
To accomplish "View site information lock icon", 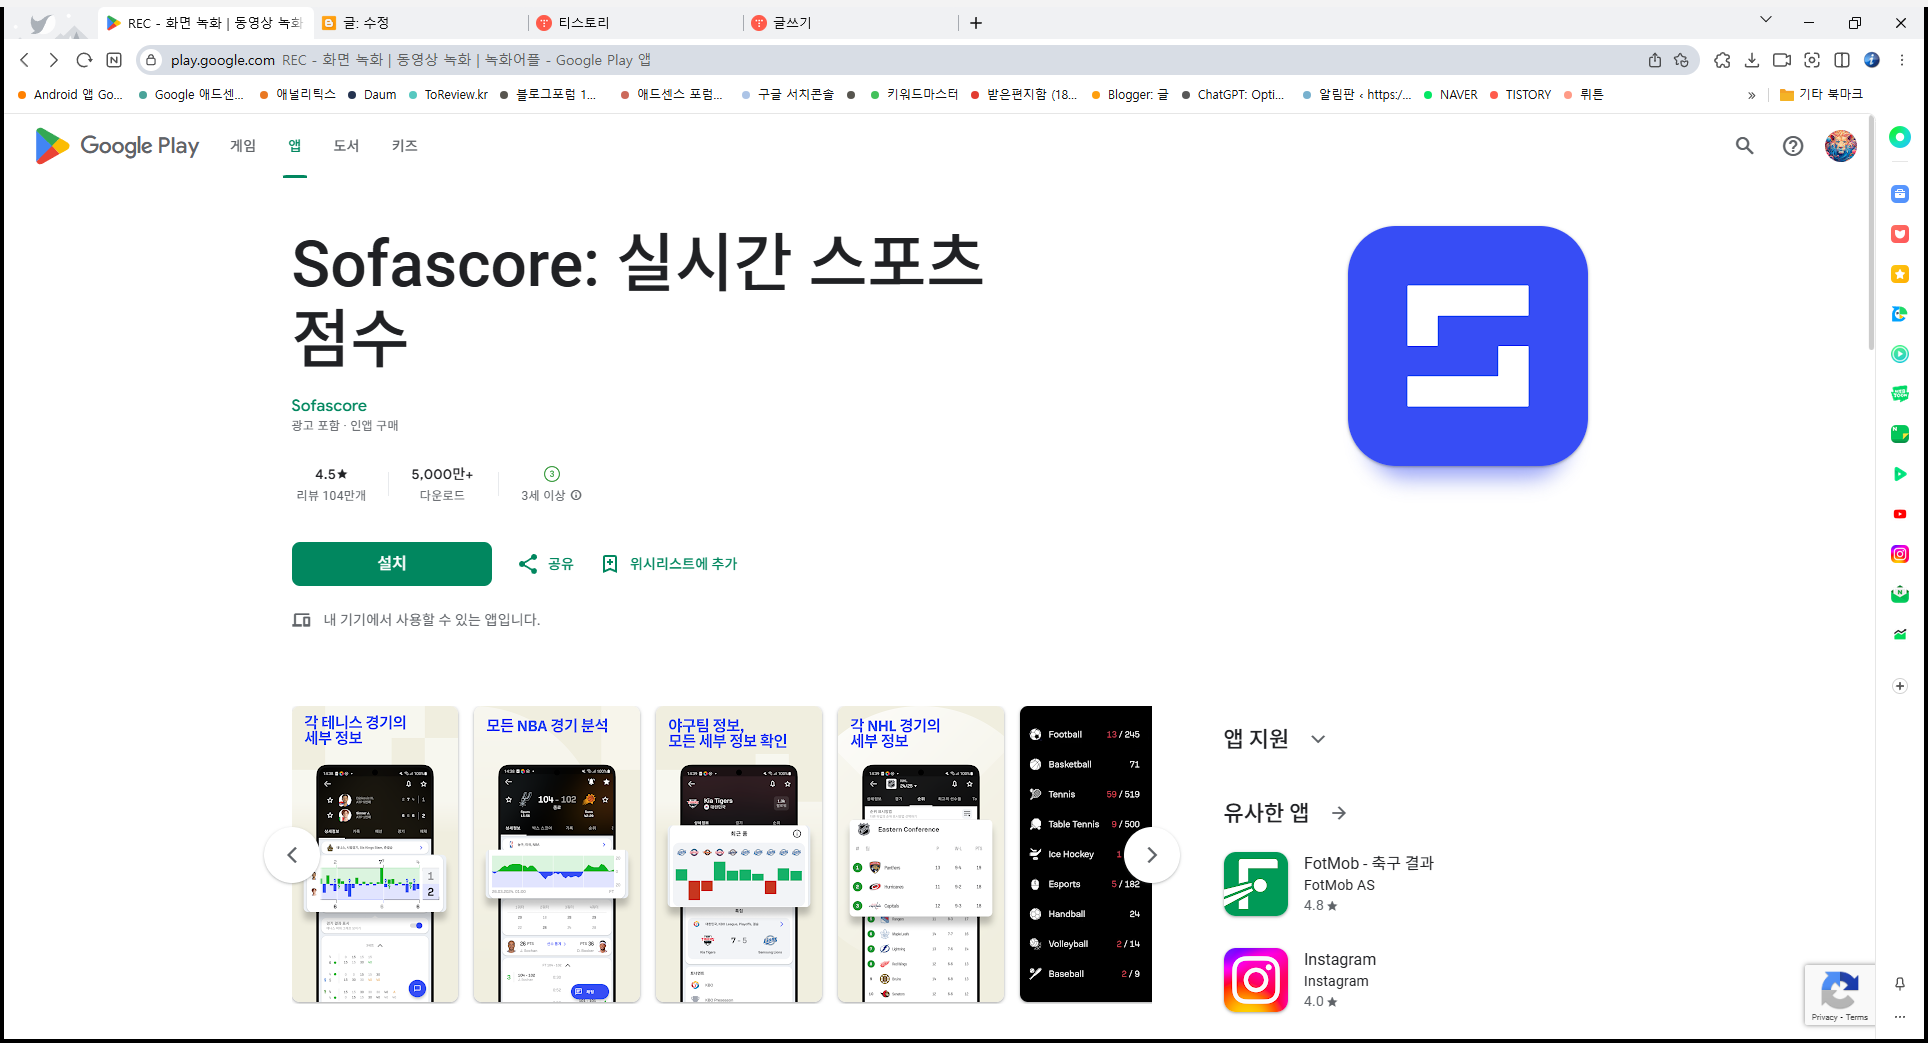I will 151,60.
